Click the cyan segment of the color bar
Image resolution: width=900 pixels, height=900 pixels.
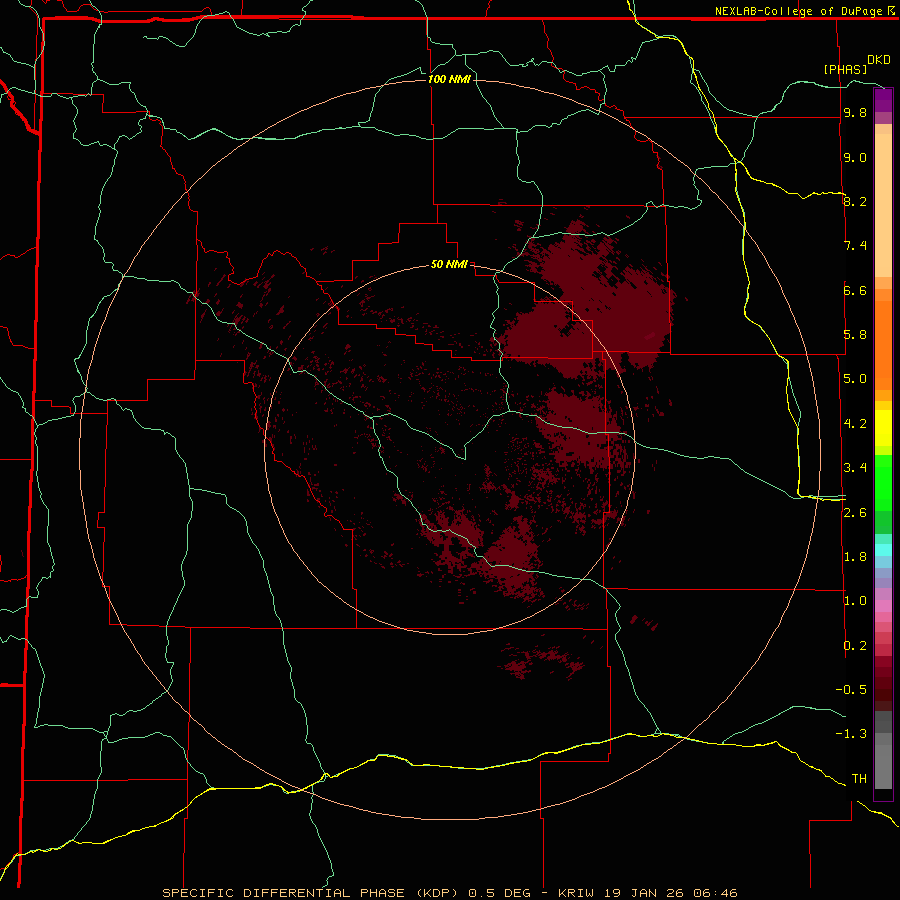883,550
